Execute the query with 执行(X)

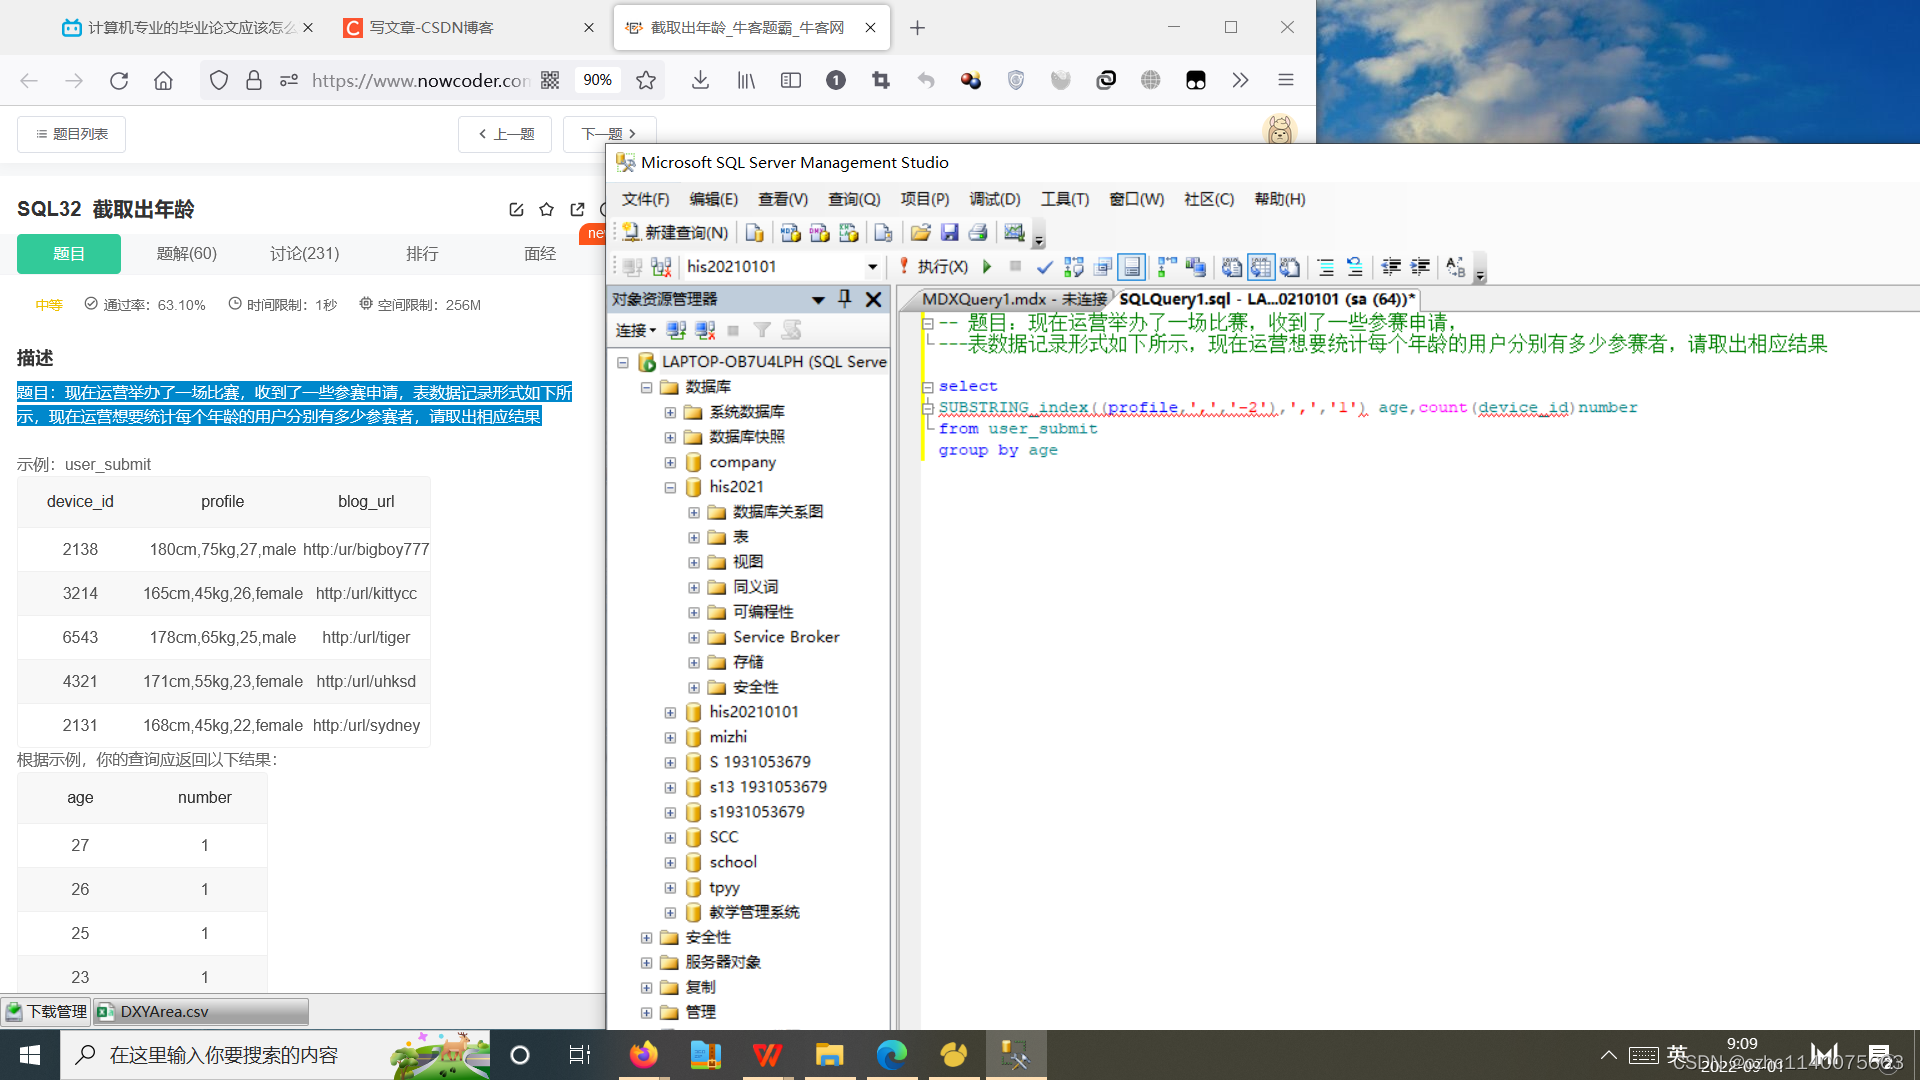pos(934,267)
